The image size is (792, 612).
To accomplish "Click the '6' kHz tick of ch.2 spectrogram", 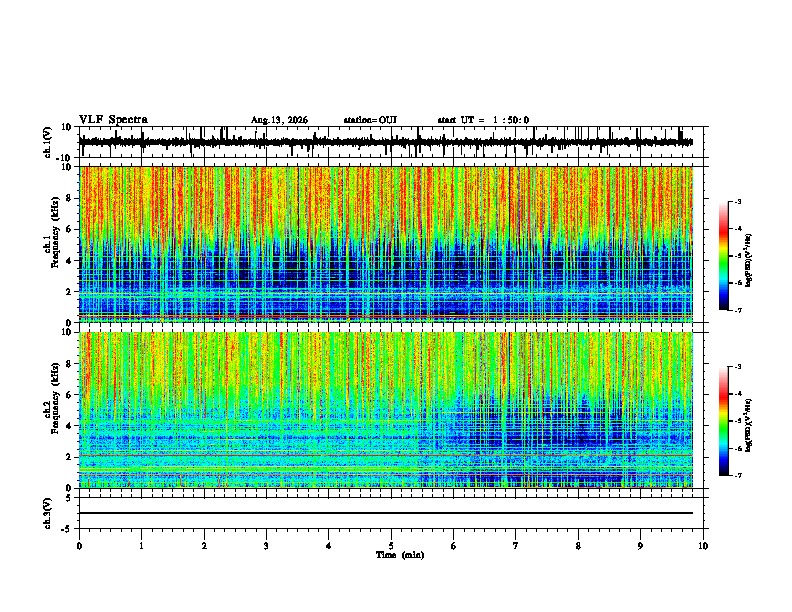I will 70,395.
